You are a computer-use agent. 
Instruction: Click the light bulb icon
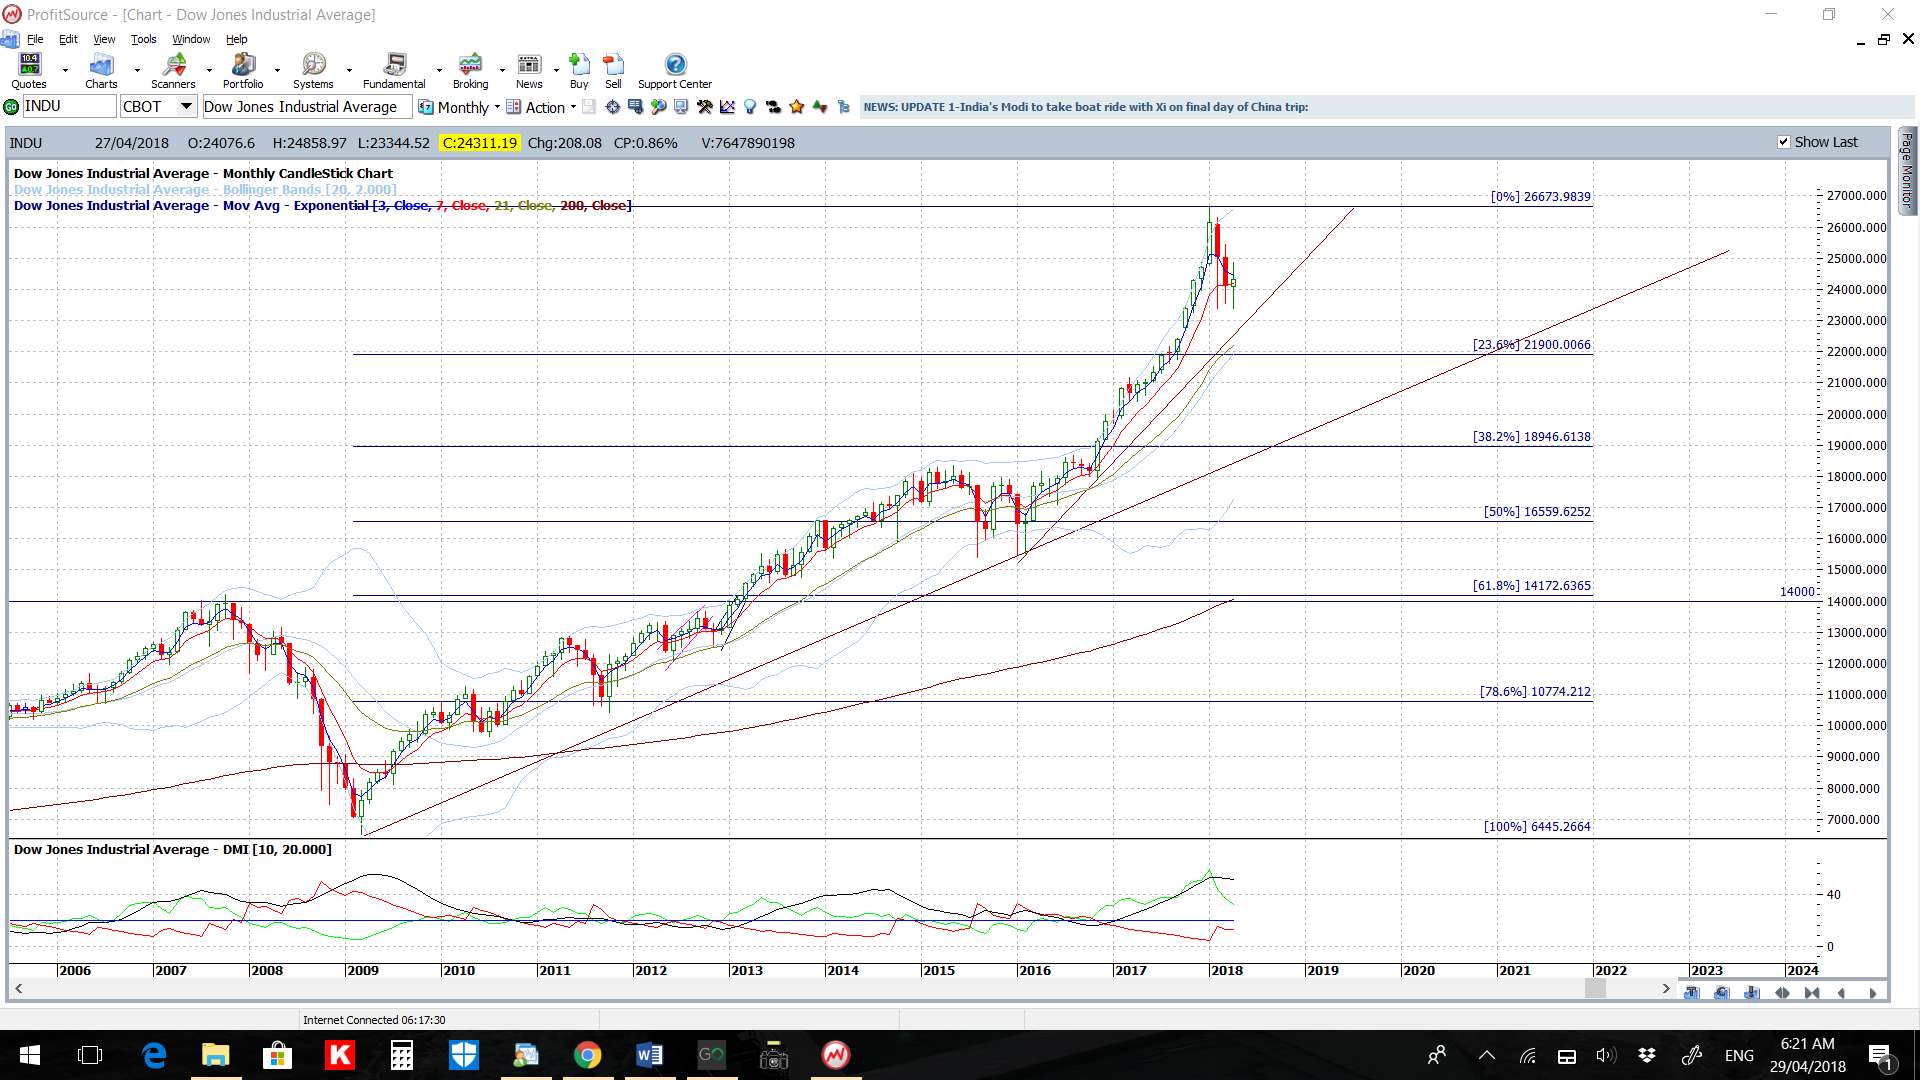tap(750, 107)
